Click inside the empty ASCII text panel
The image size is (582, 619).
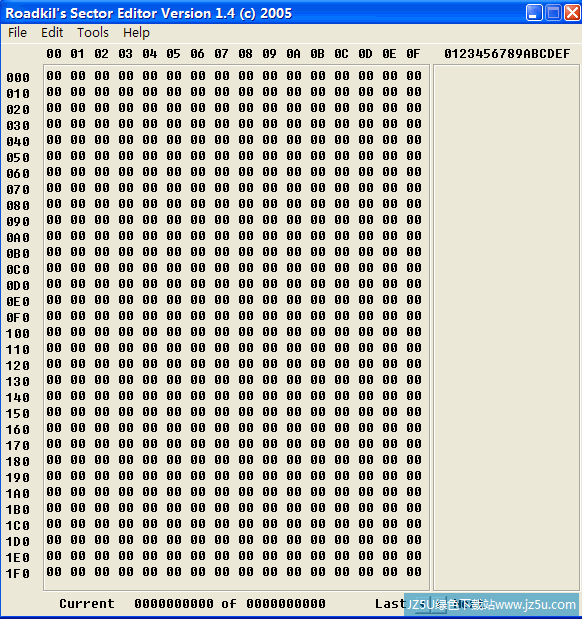pos(506,328)
